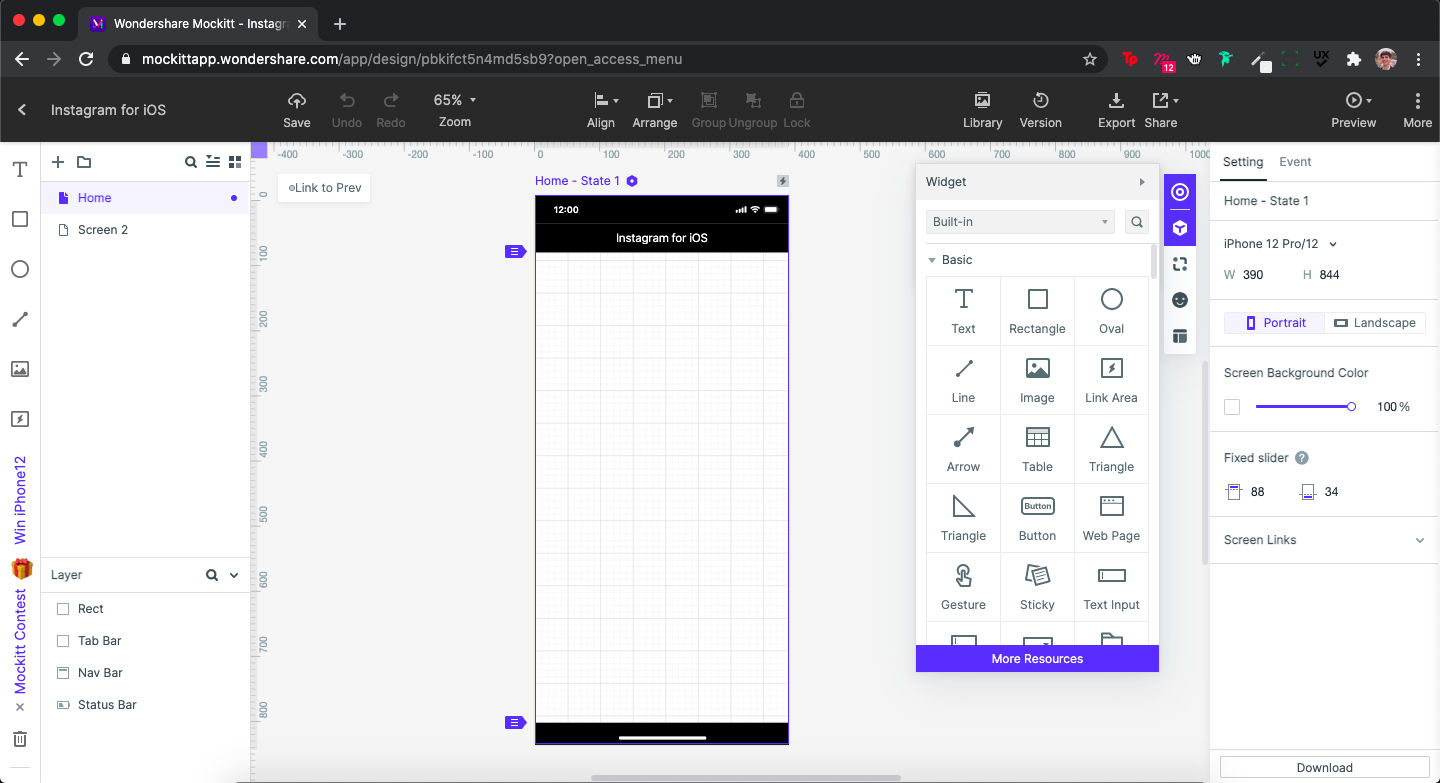This screenshot has width=1440, height=783.
Task: Pick the Table widget
Action: tap(1037, 449)
